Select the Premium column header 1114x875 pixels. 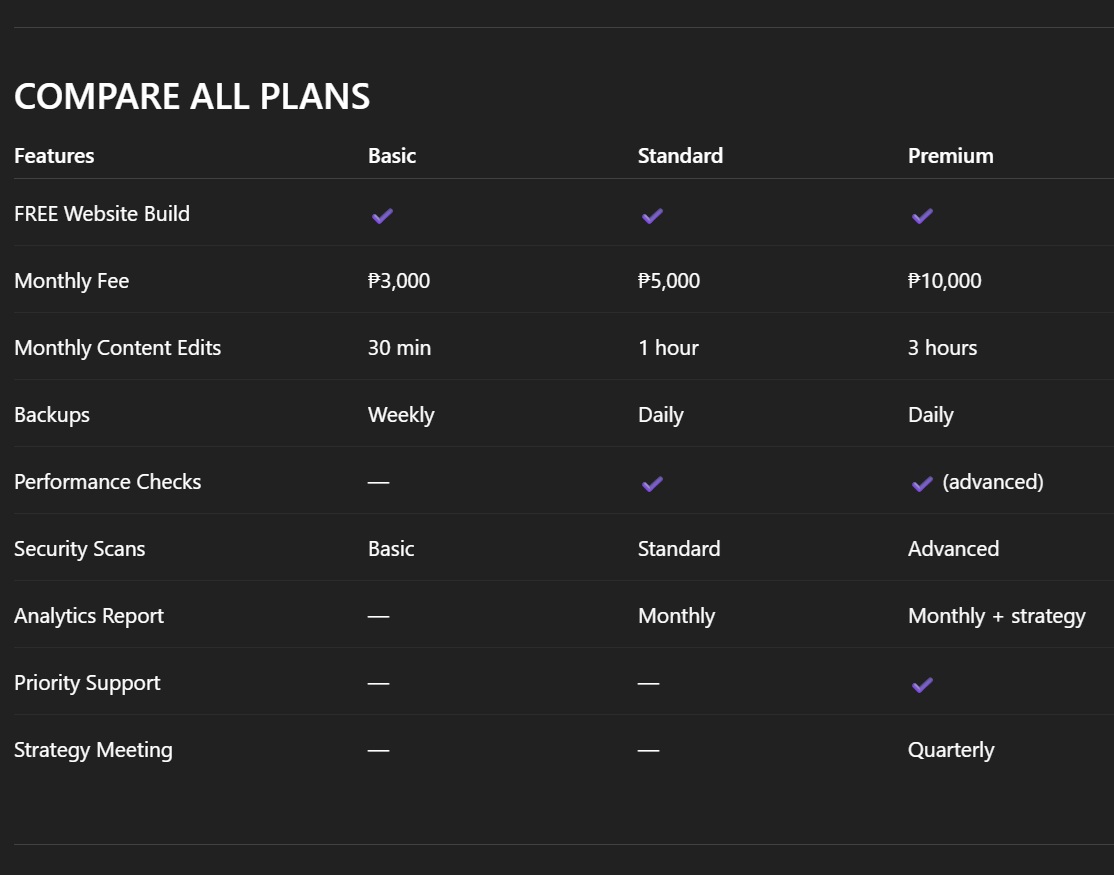click(x=950, y=156)
